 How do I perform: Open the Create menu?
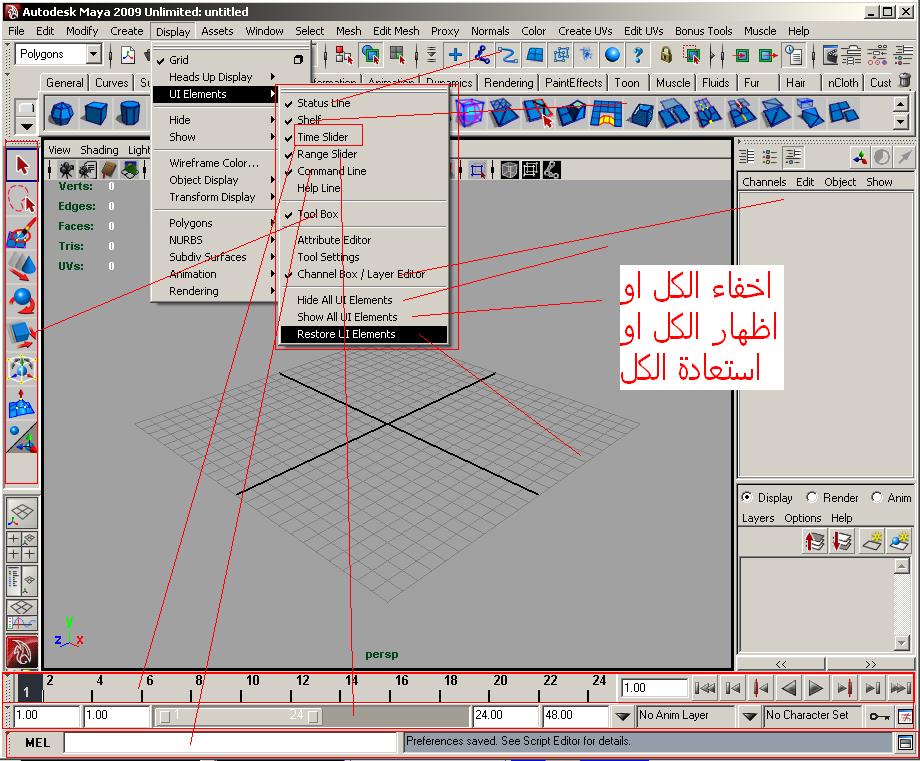[x=126, y=31]
